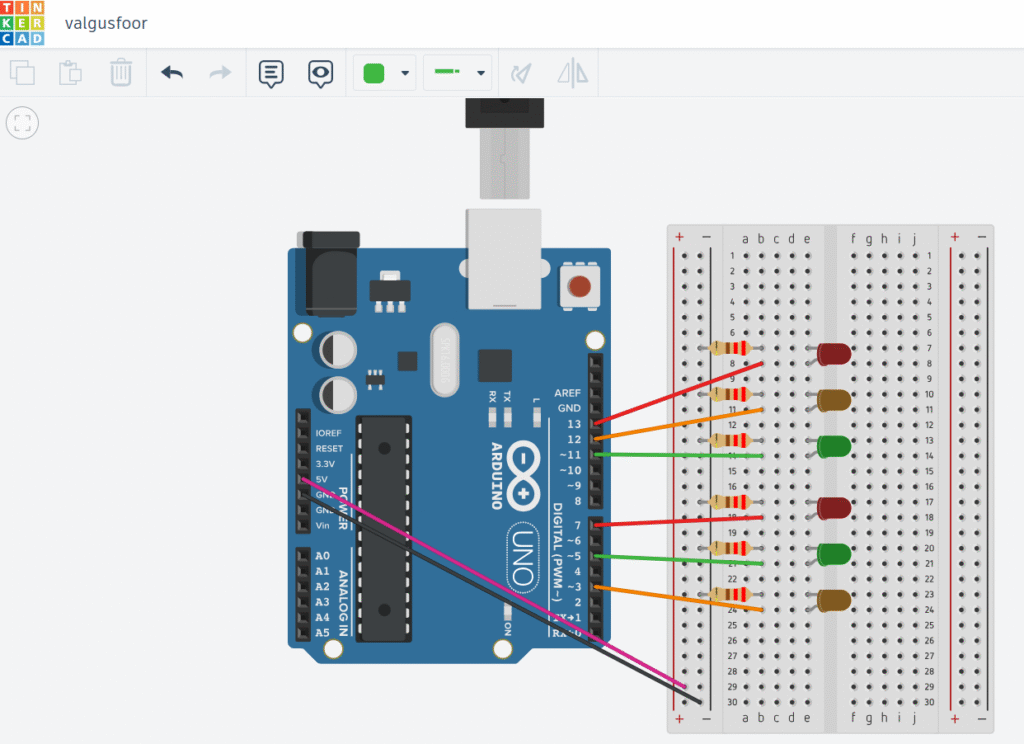
Task: Zoom to fit the circuit view
Action: [22, 123]
